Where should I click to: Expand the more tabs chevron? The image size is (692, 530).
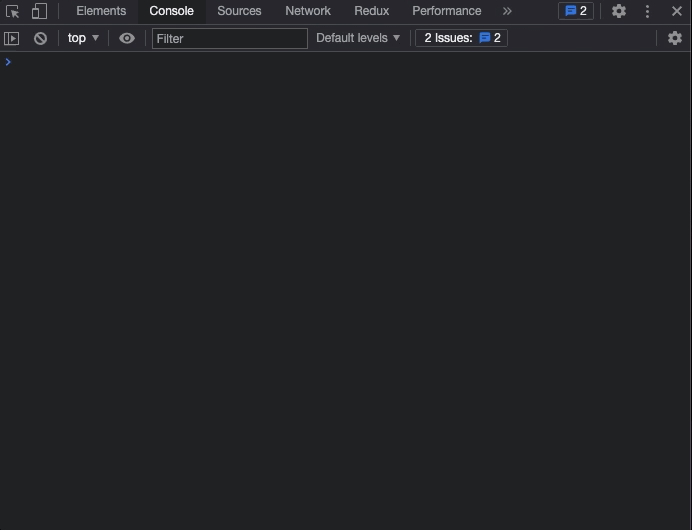coord(507,11)
